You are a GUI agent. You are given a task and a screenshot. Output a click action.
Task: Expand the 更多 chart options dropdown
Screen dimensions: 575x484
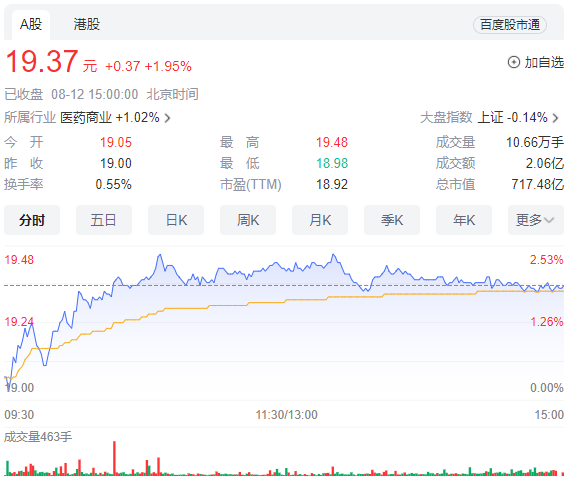[x=536, y=220]
